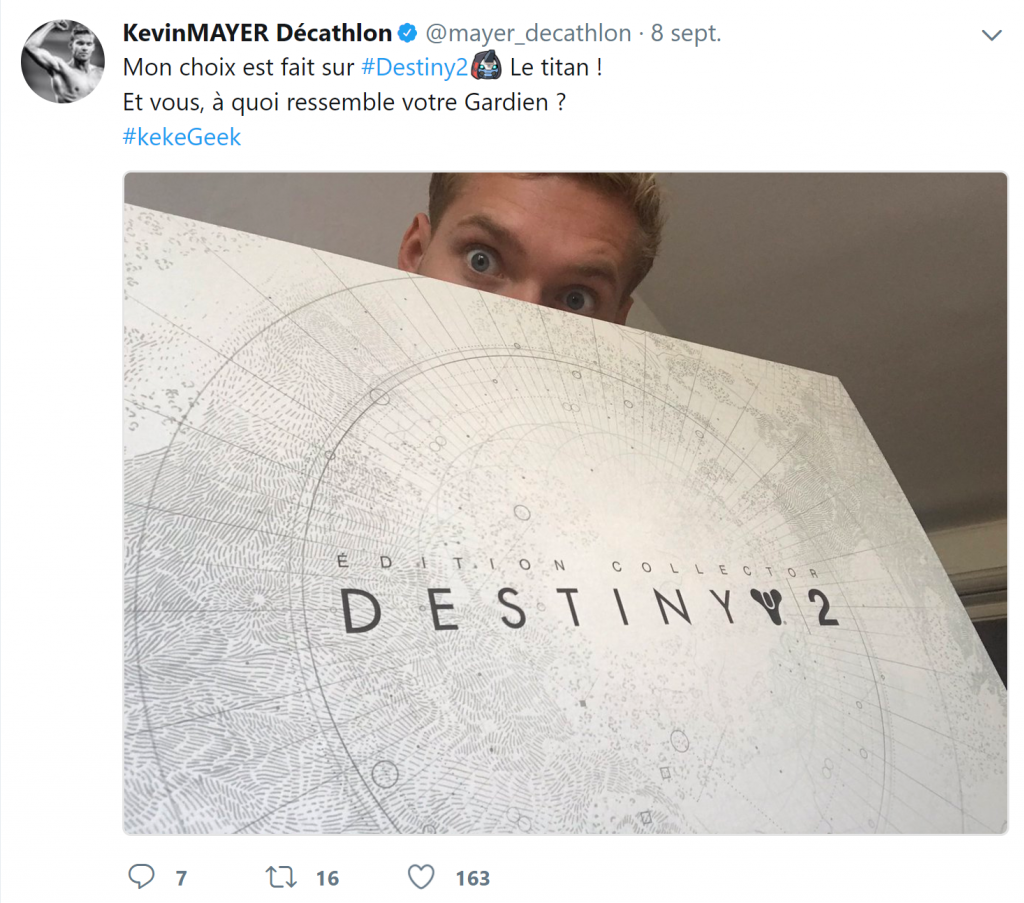Click the Destiny helmet emoji icon
The image size is (1024, 903).
487,65
